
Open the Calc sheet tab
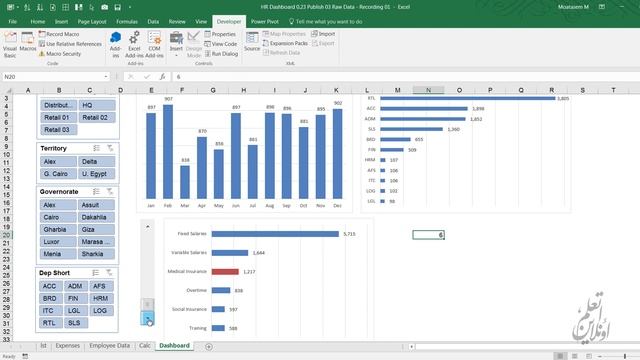(x=144, y=346)
